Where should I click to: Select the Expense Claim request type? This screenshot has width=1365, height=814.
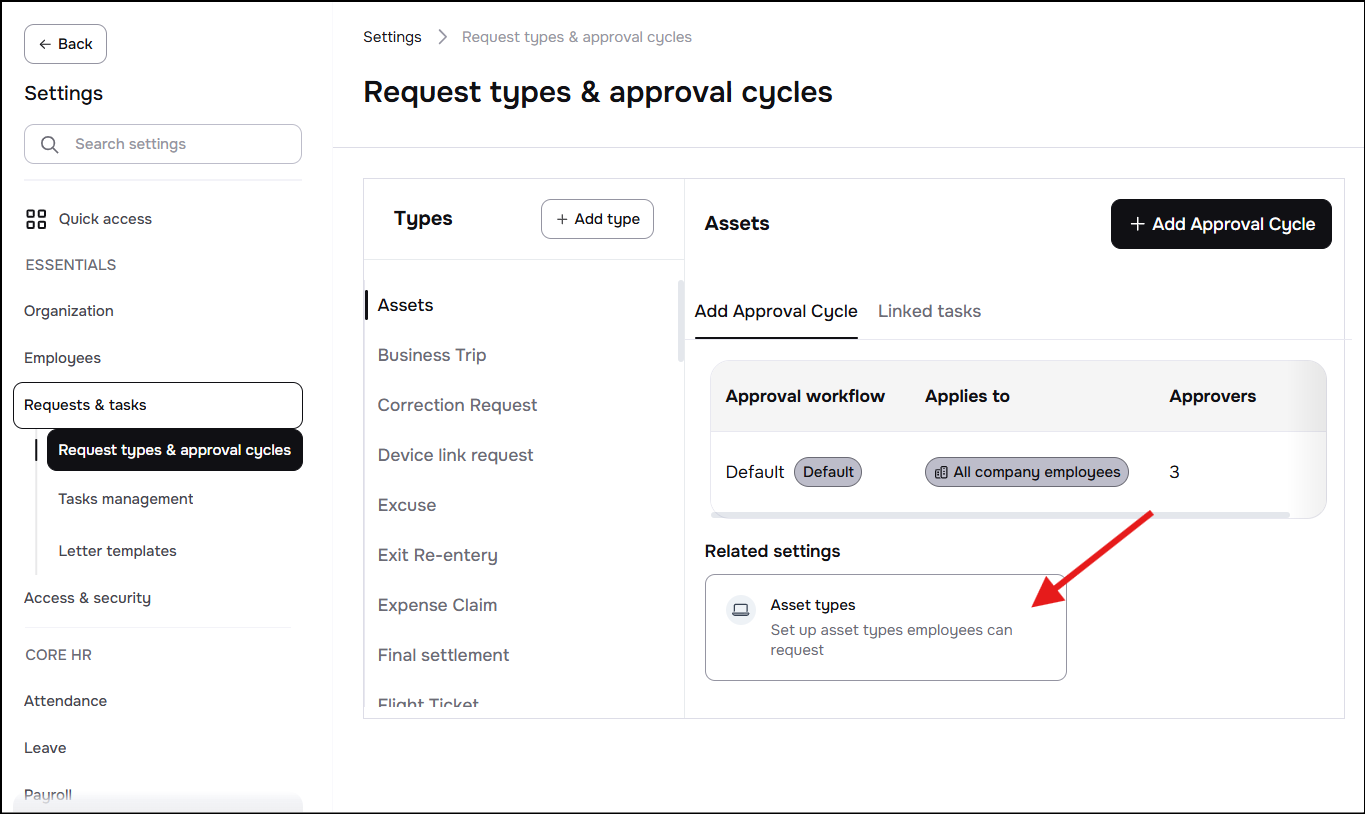[x=437, y=605]
